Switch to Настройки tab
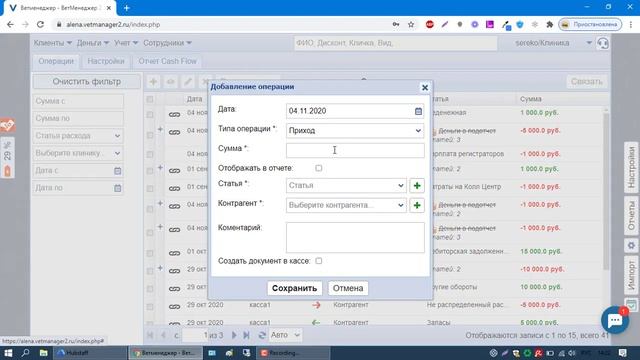Viewport: 640px width, 360px height. click(106, 61)
